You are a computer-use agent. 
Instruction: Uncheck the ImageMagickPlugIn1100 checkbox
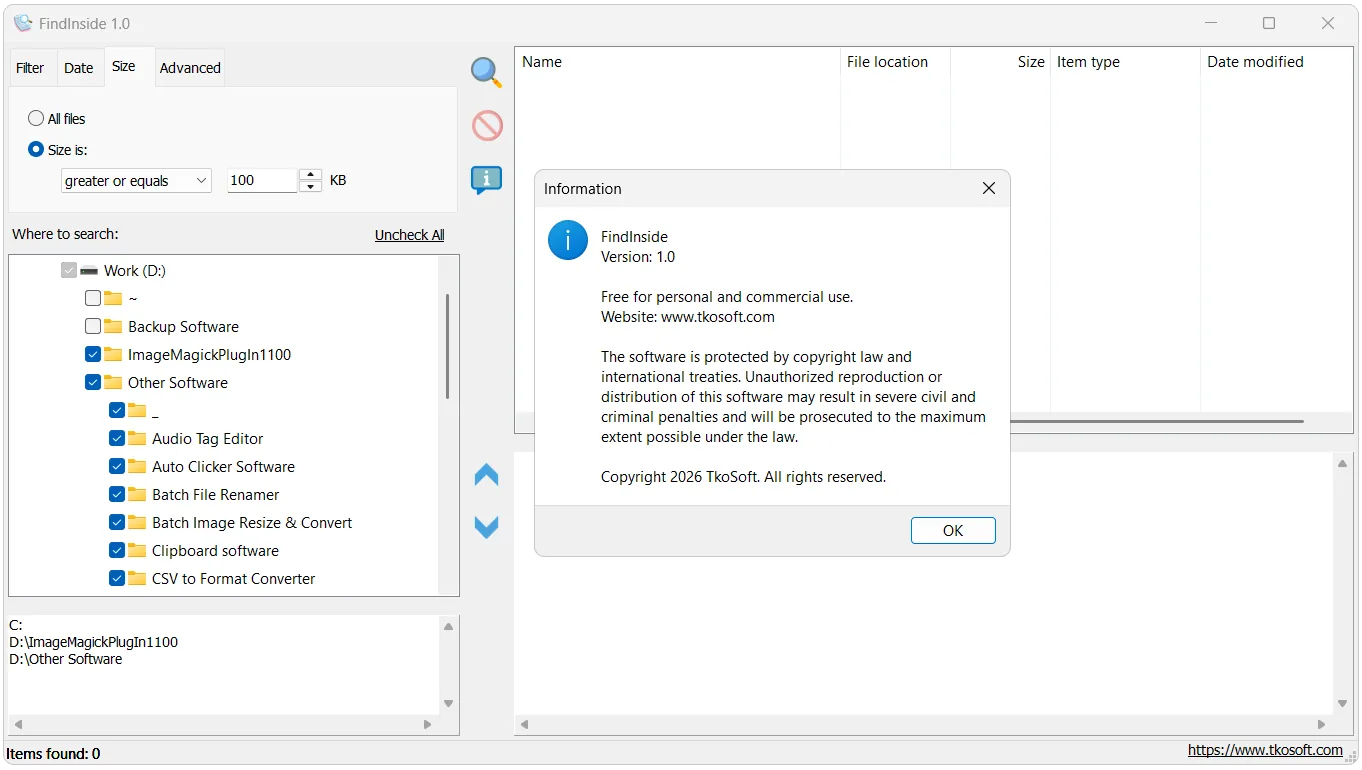pos(93,354)
